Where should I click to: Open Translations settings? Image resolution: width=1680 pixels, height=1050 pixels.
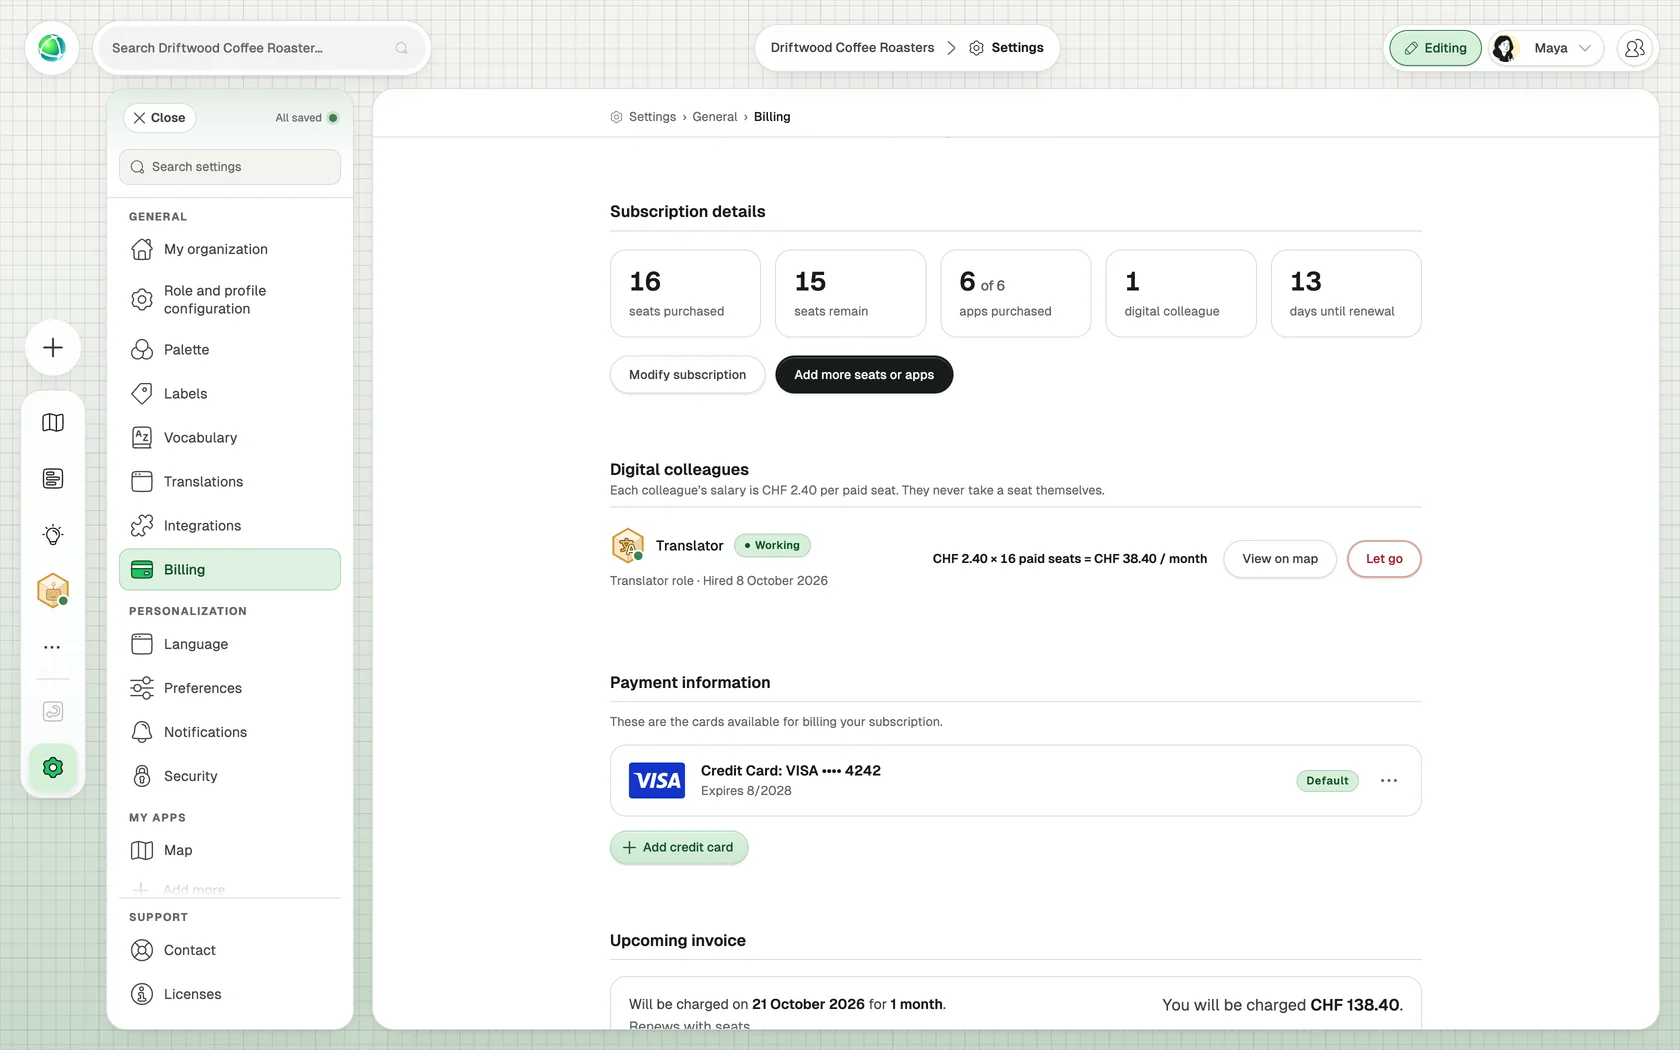(230, 482)
